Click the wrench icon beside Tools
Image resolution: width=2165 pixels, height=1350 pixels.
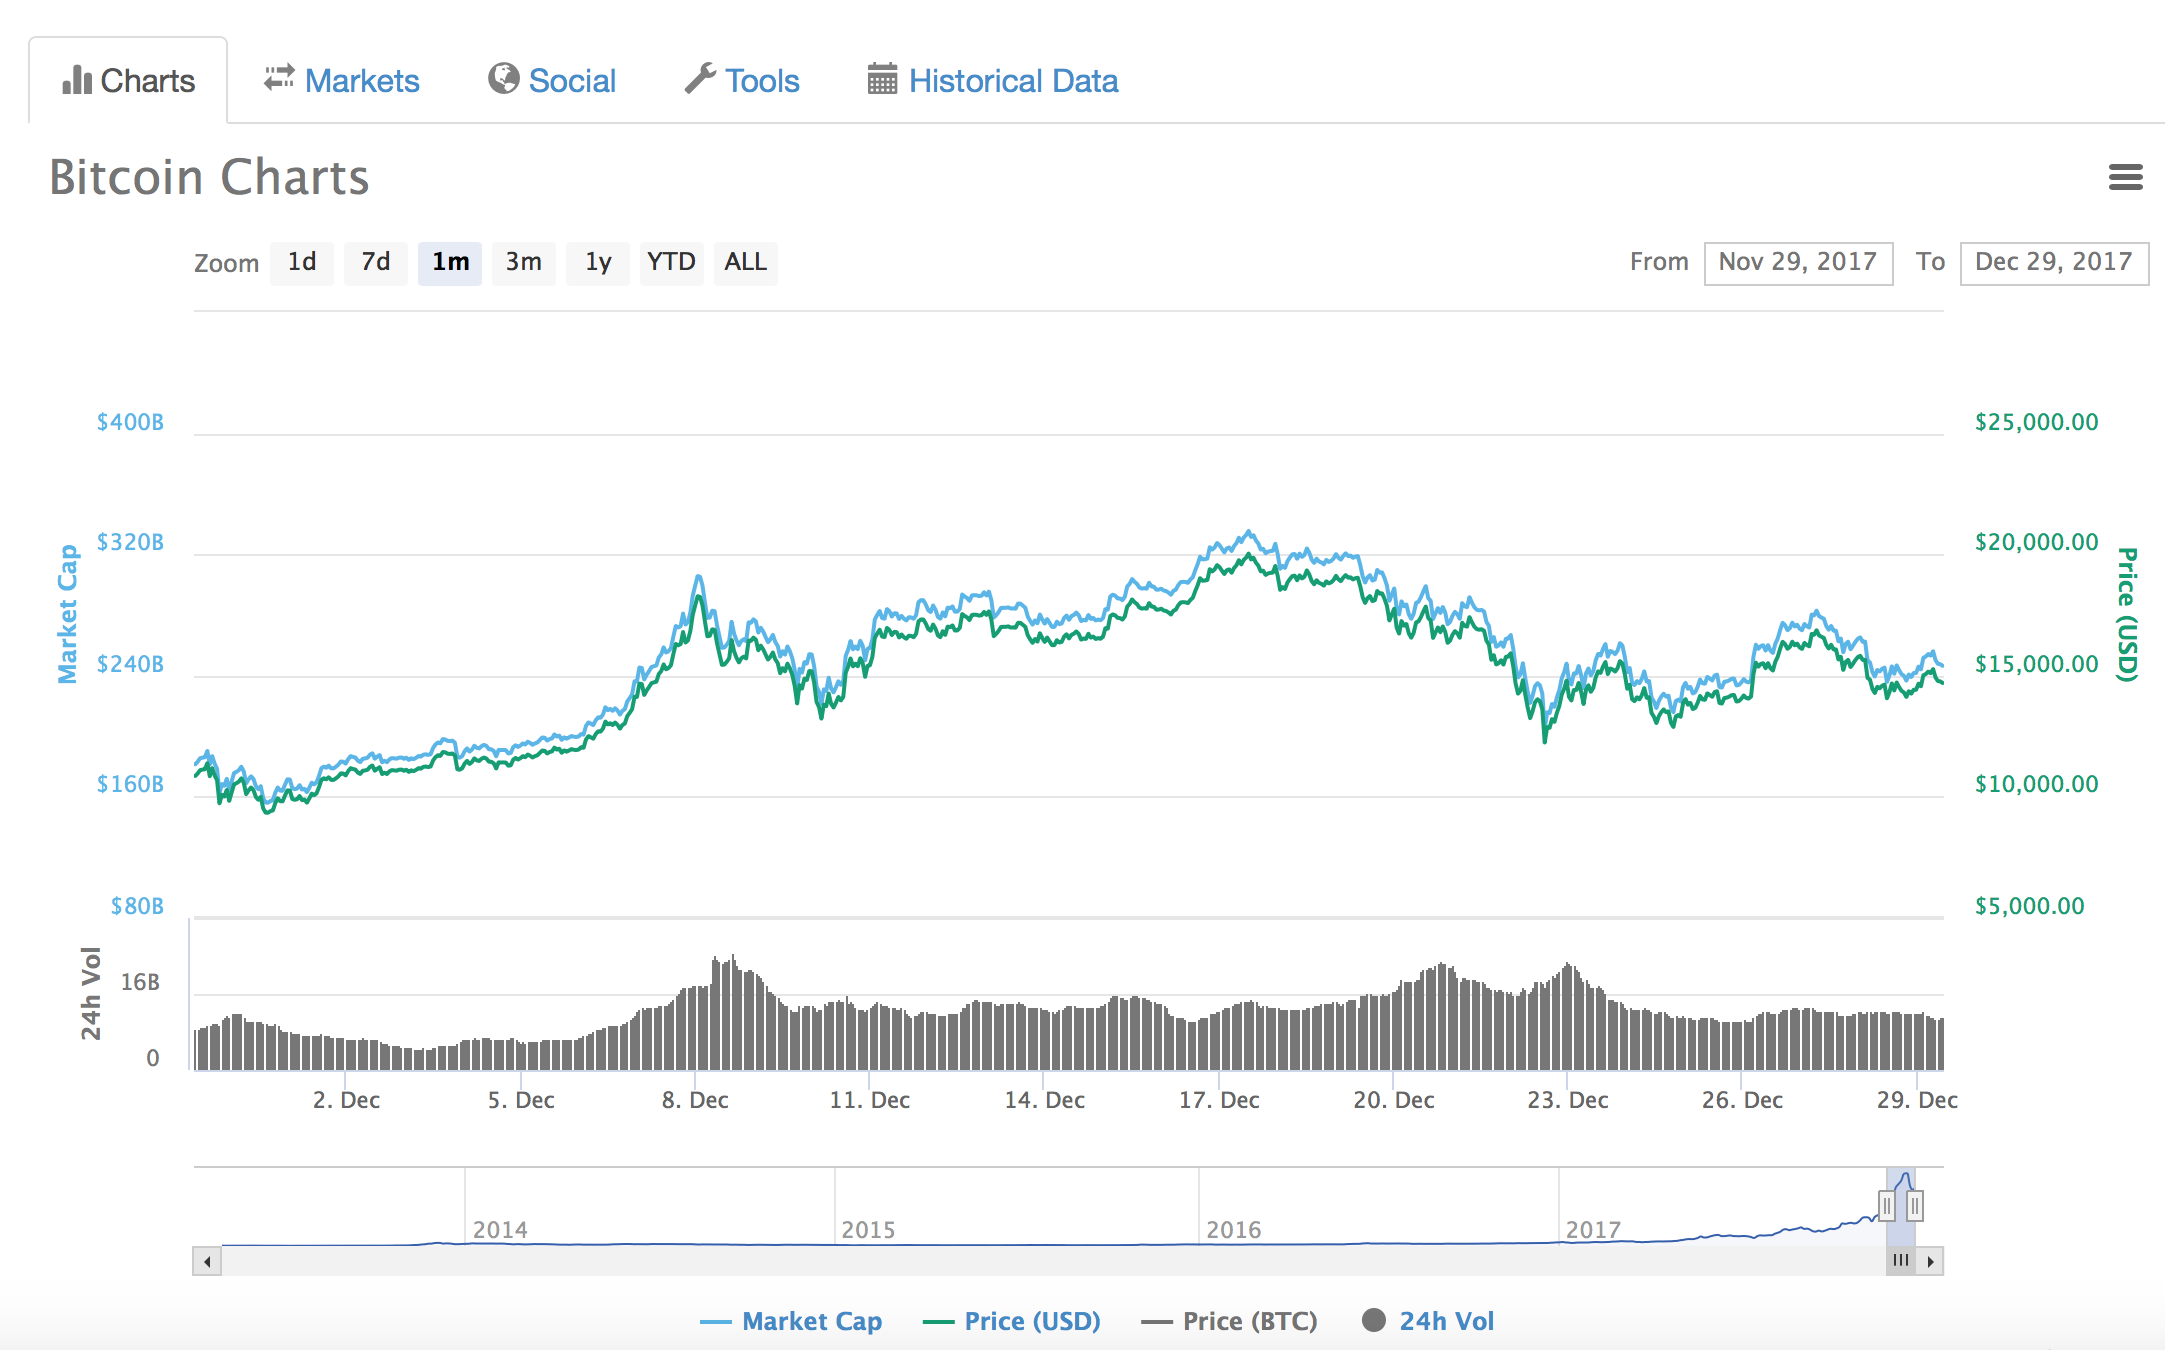click(x=700, y=78)
